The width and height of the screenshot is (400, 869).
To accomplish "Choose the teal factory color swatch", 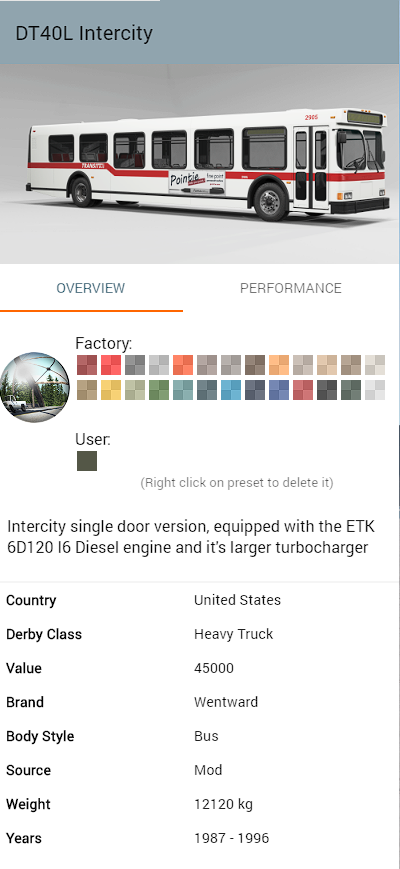I will tap(183, 390).
